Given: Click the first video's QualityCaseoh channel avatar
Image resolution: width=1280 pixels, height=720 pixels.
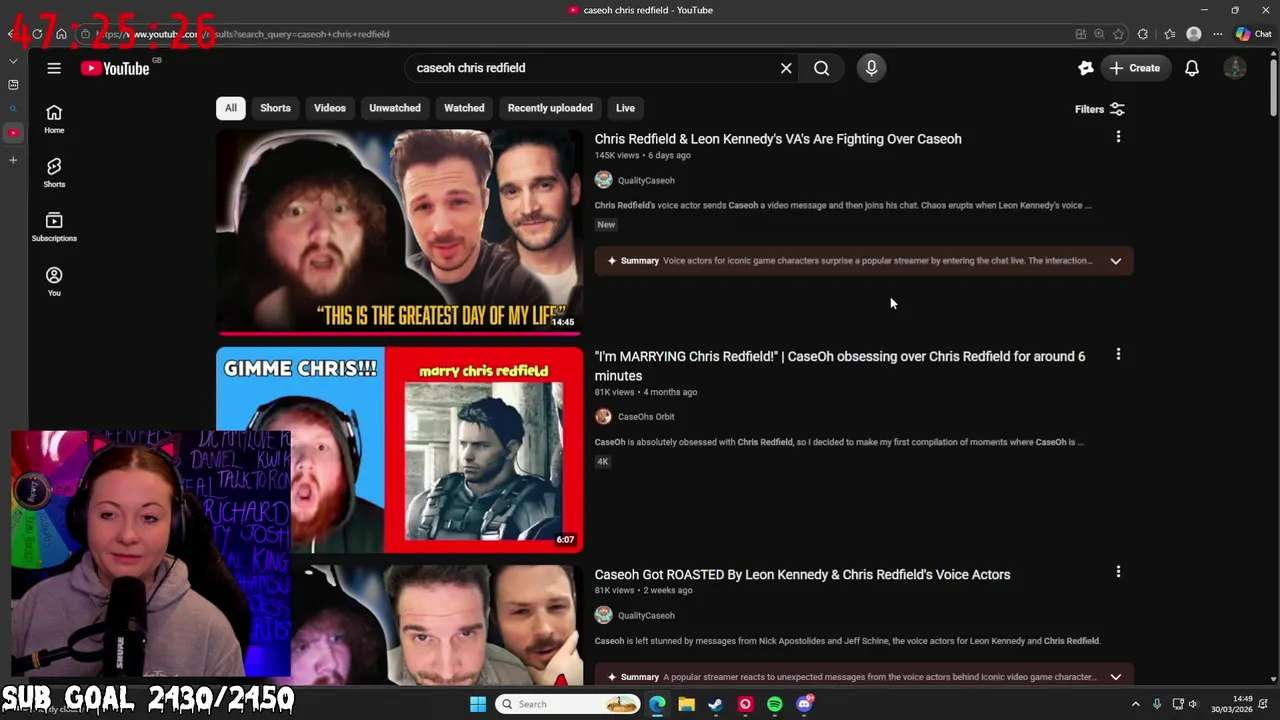Looking at the screenshot, I should tap(603, 180).
